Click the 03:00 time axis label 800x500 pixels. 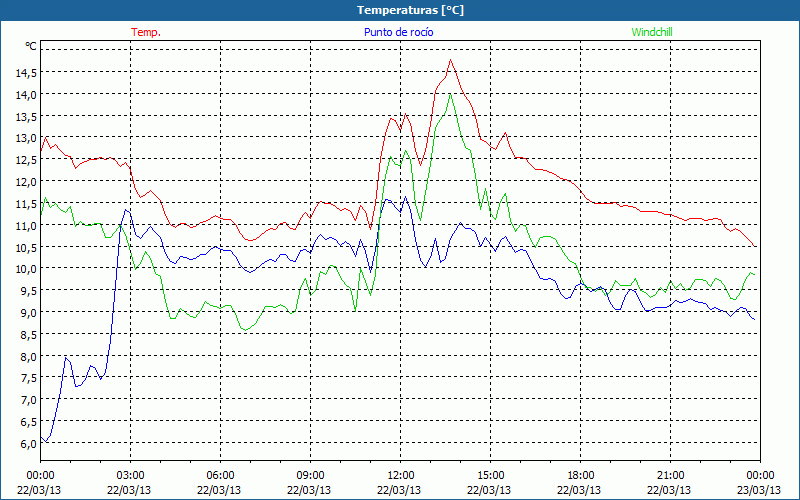tap(130, 476)
